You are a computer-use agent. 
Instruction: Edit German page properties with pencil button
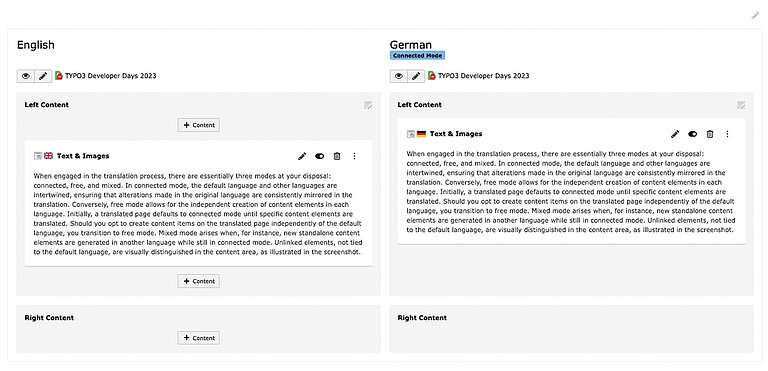(416, 76)
